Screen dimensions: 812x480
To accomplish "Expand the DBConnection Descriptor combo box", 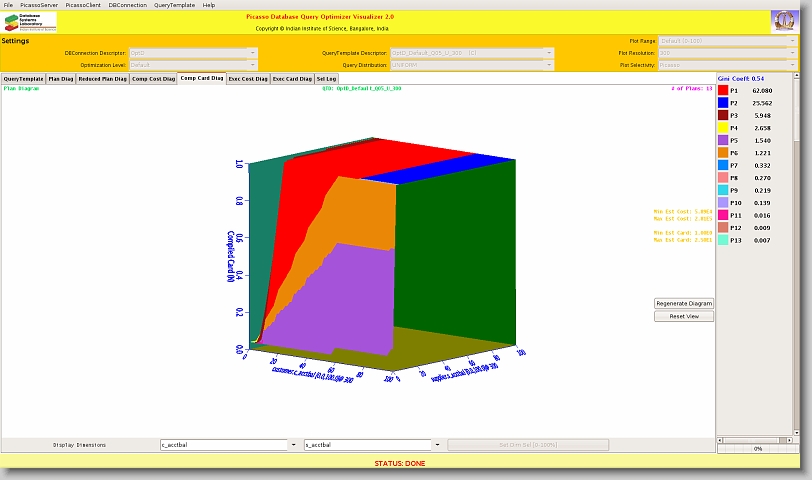I will point(252,52).
